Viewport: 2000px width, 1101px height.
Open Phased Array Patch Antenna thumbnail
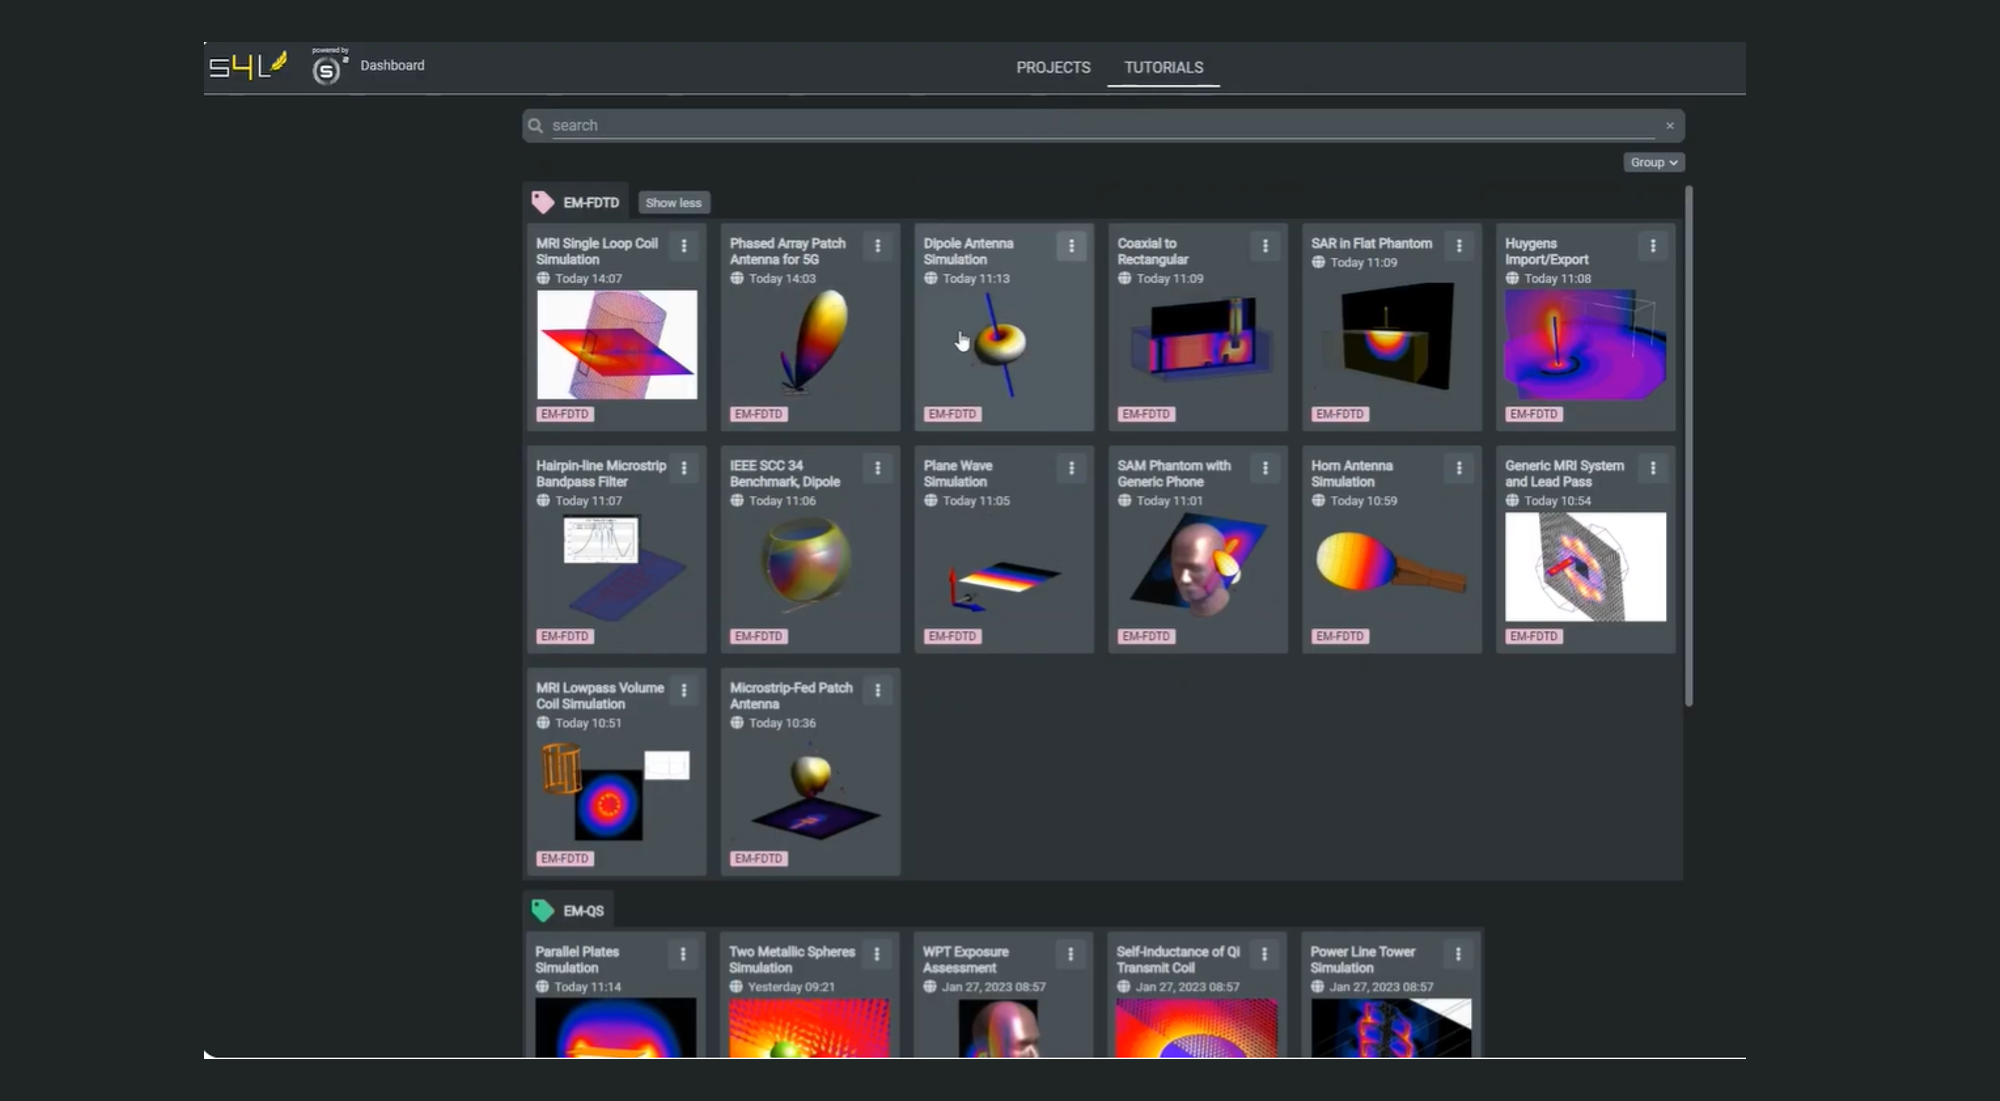(x=811, y=345)
